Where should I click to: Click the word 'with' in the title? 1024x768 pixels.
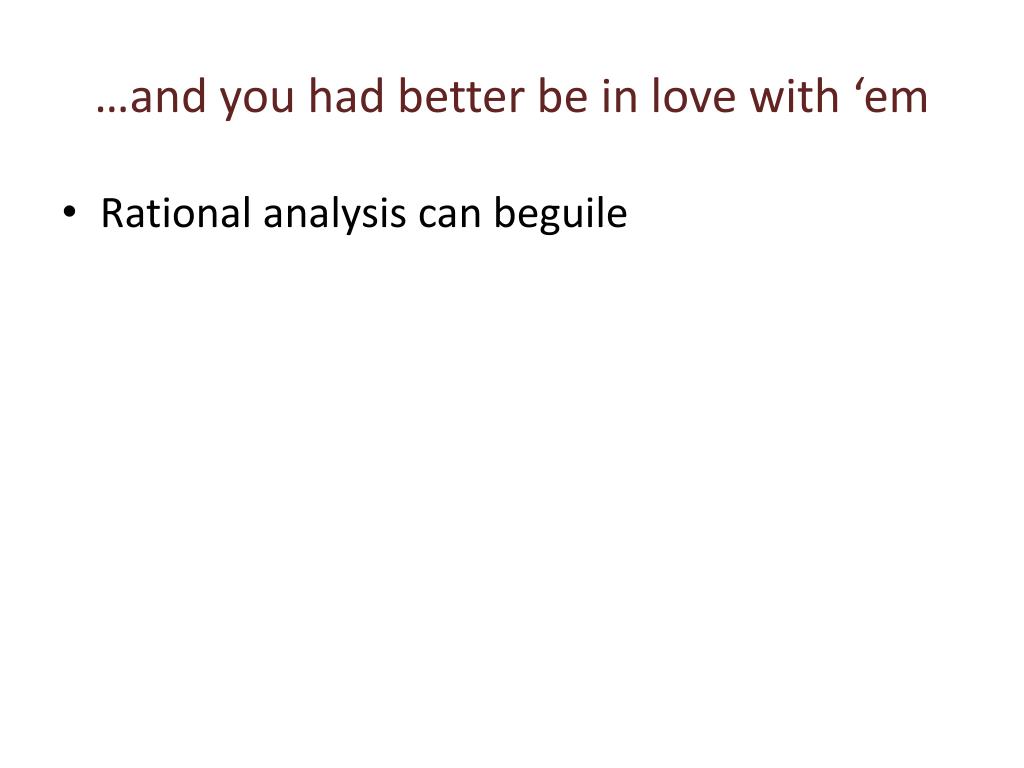[x=794, y=97]
